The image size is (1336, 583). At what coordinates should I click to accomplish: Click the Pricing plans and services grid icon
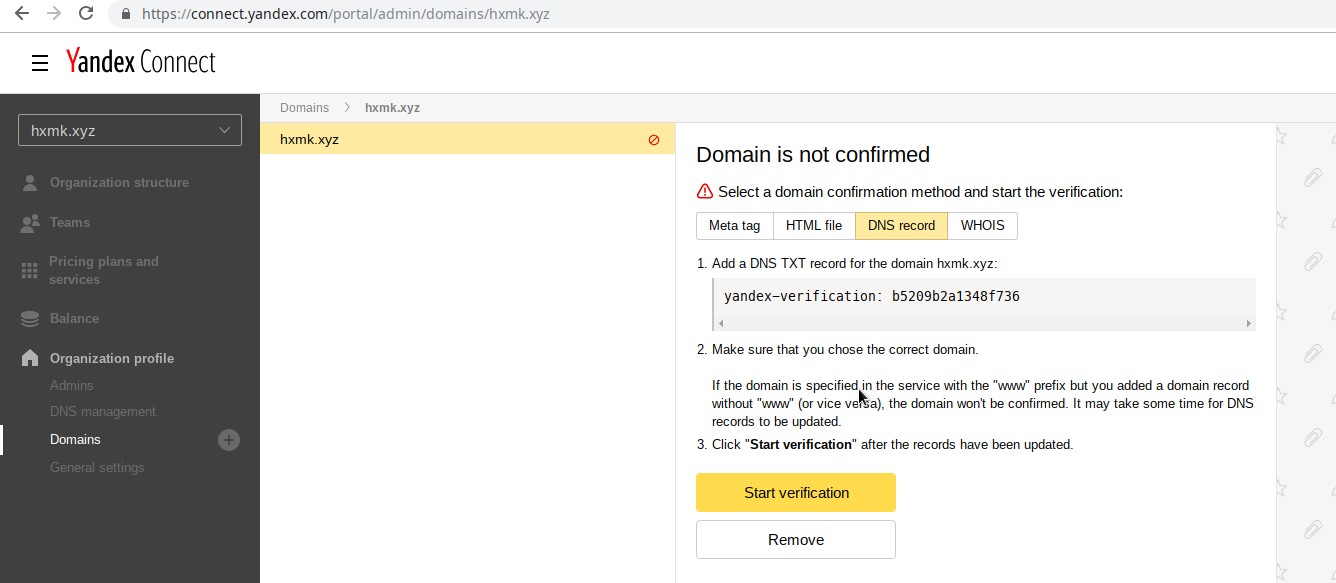click(x=29, y=270)
